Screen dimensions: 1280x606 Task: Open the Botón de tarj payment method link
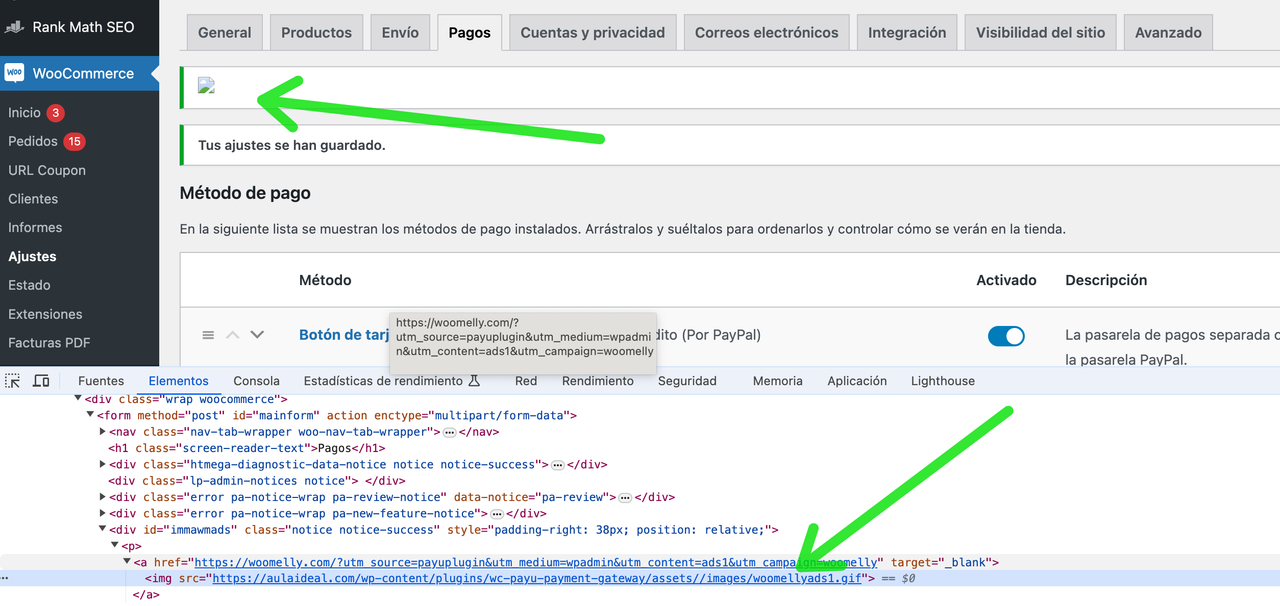click(x=344, y=335)
